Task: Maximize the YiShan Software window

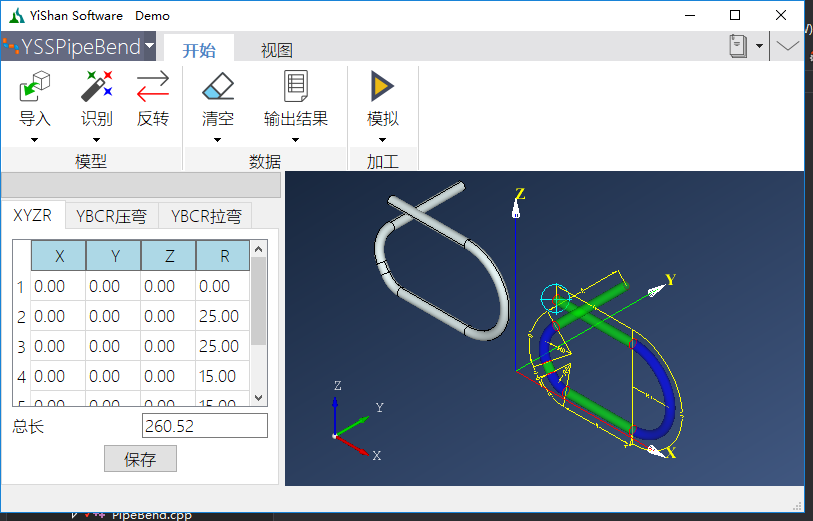Action: point(735,16)
